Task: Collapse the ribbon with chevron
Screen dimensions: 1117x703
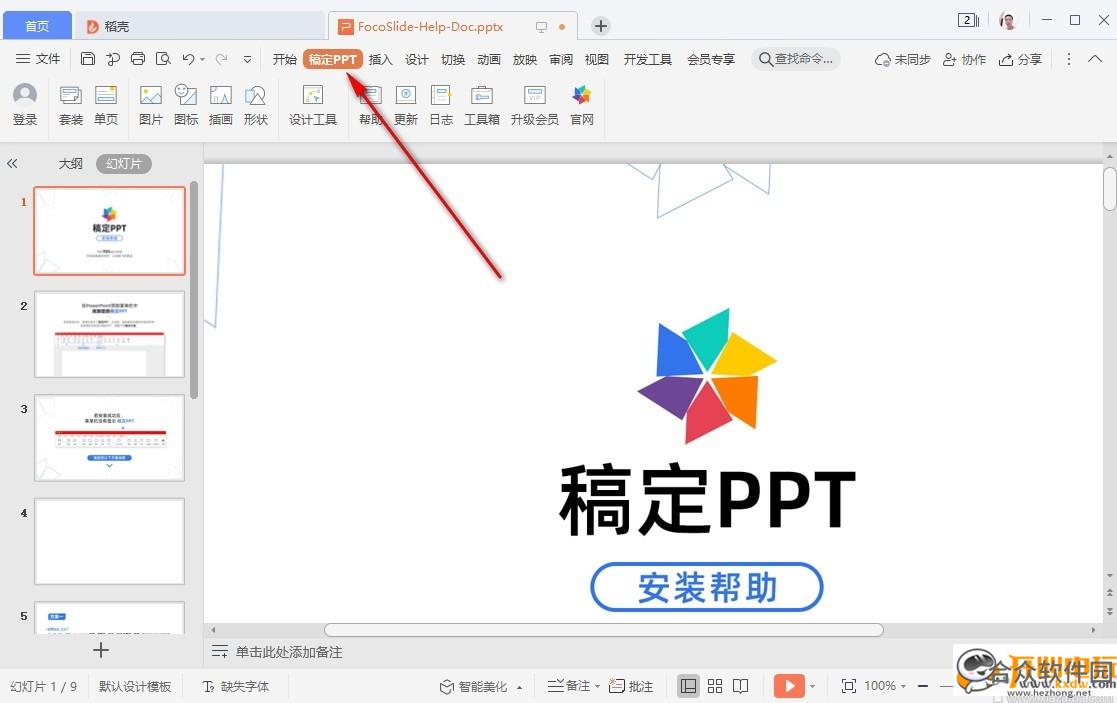Action: coord(1095,59)
